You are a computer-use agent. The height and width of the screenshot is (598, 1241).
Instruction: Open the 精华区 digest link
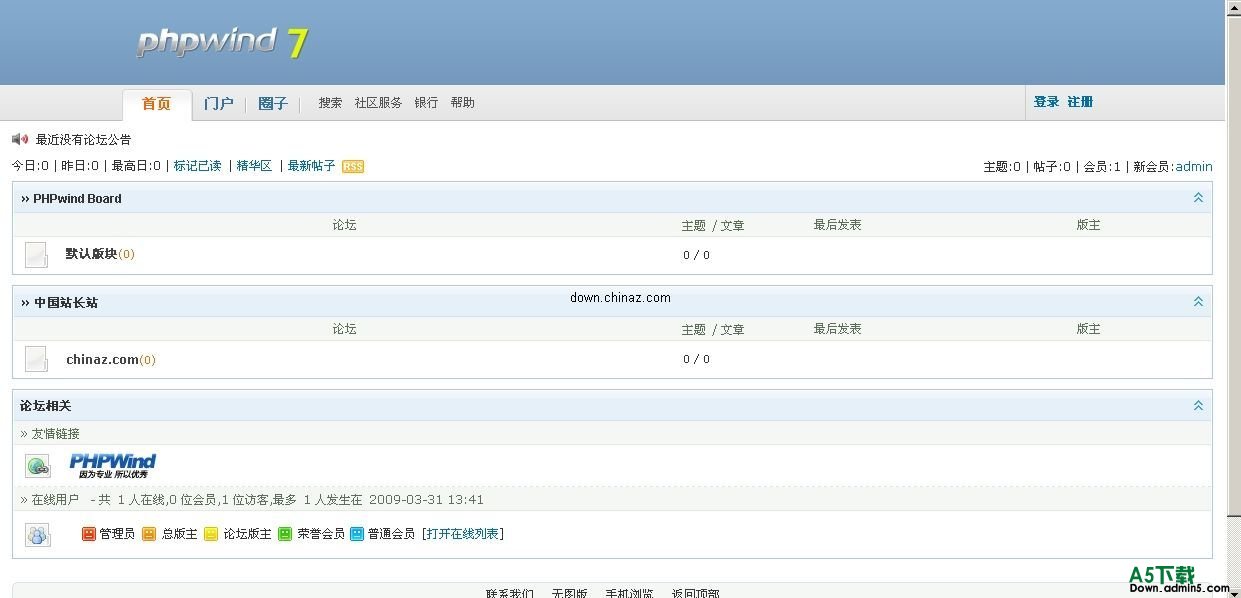pyautogui.click(x=254, y=166)
